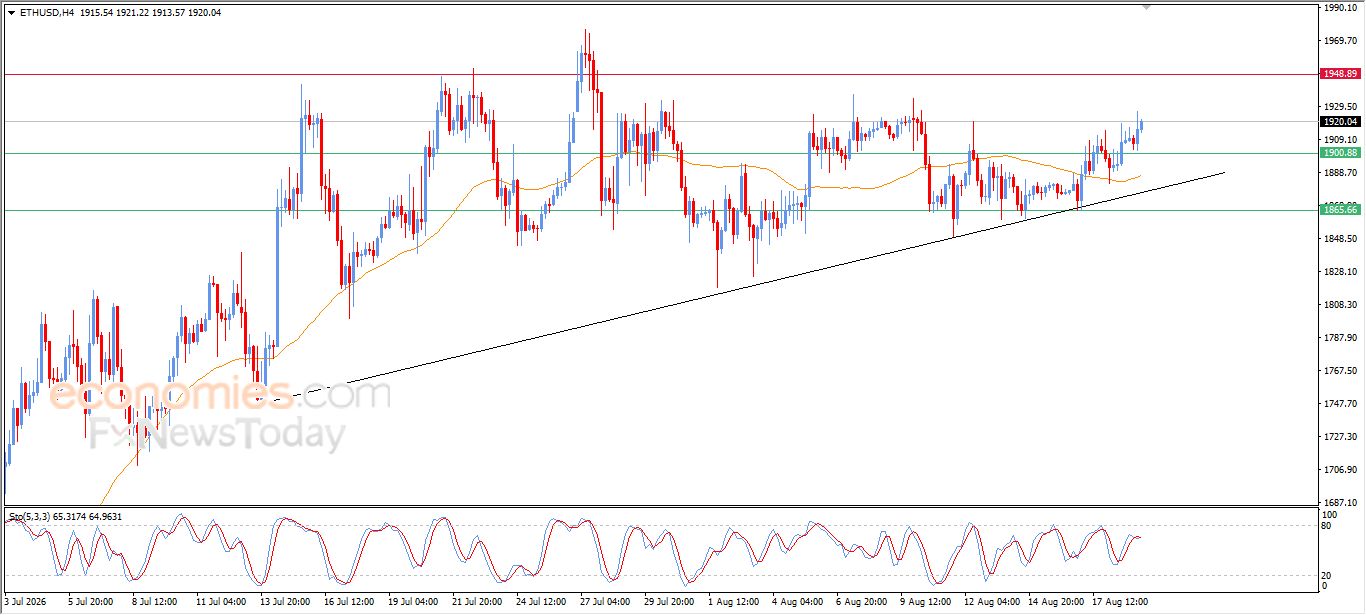Click the 1828.10 price axis value
Image resolution: width=1366 pixels, height=615 pixels.
click(1341, 272)
